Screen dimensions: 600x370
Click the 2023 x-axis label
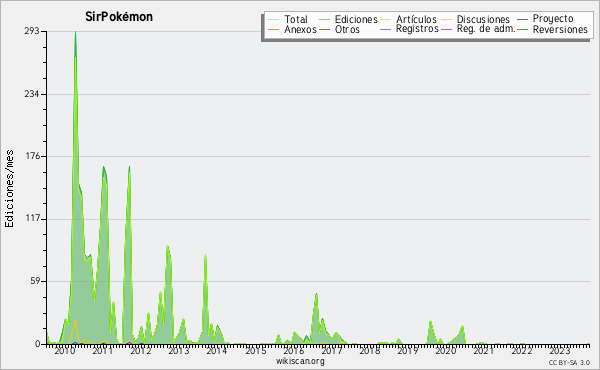pyautogui.click(x=560, y=350)
